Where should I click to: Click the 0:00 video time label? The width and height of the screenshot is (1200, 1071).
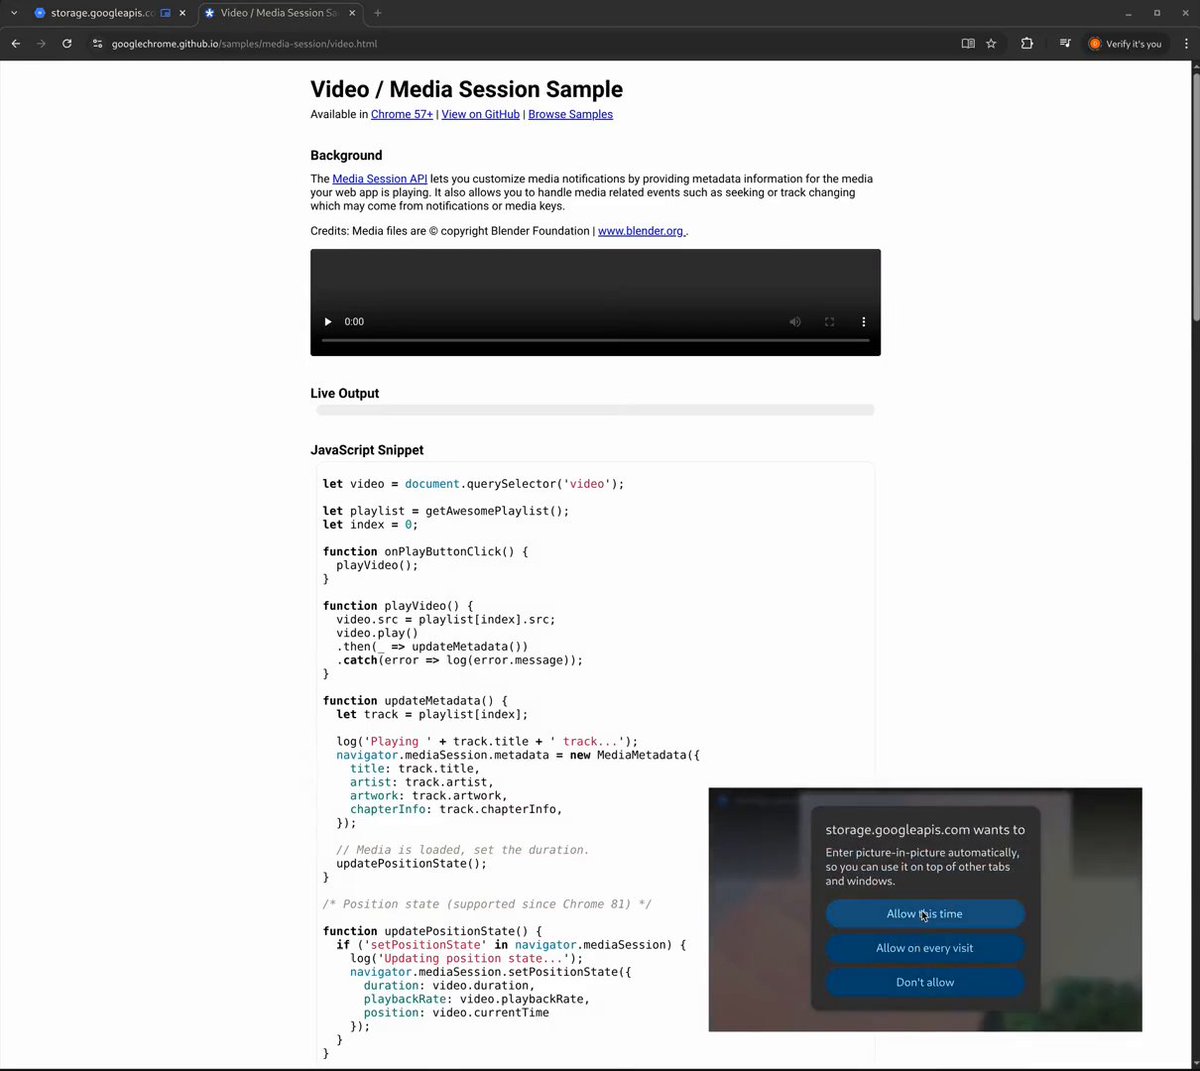pyautogui.click(x=354, y=322)
